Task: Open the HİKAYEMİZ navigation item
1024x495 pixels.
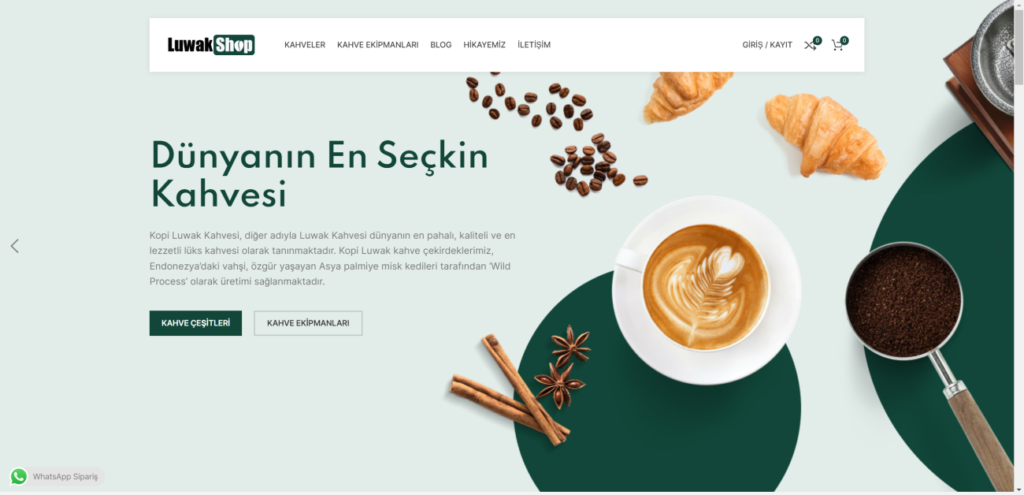Action: [x=485, y=45]
